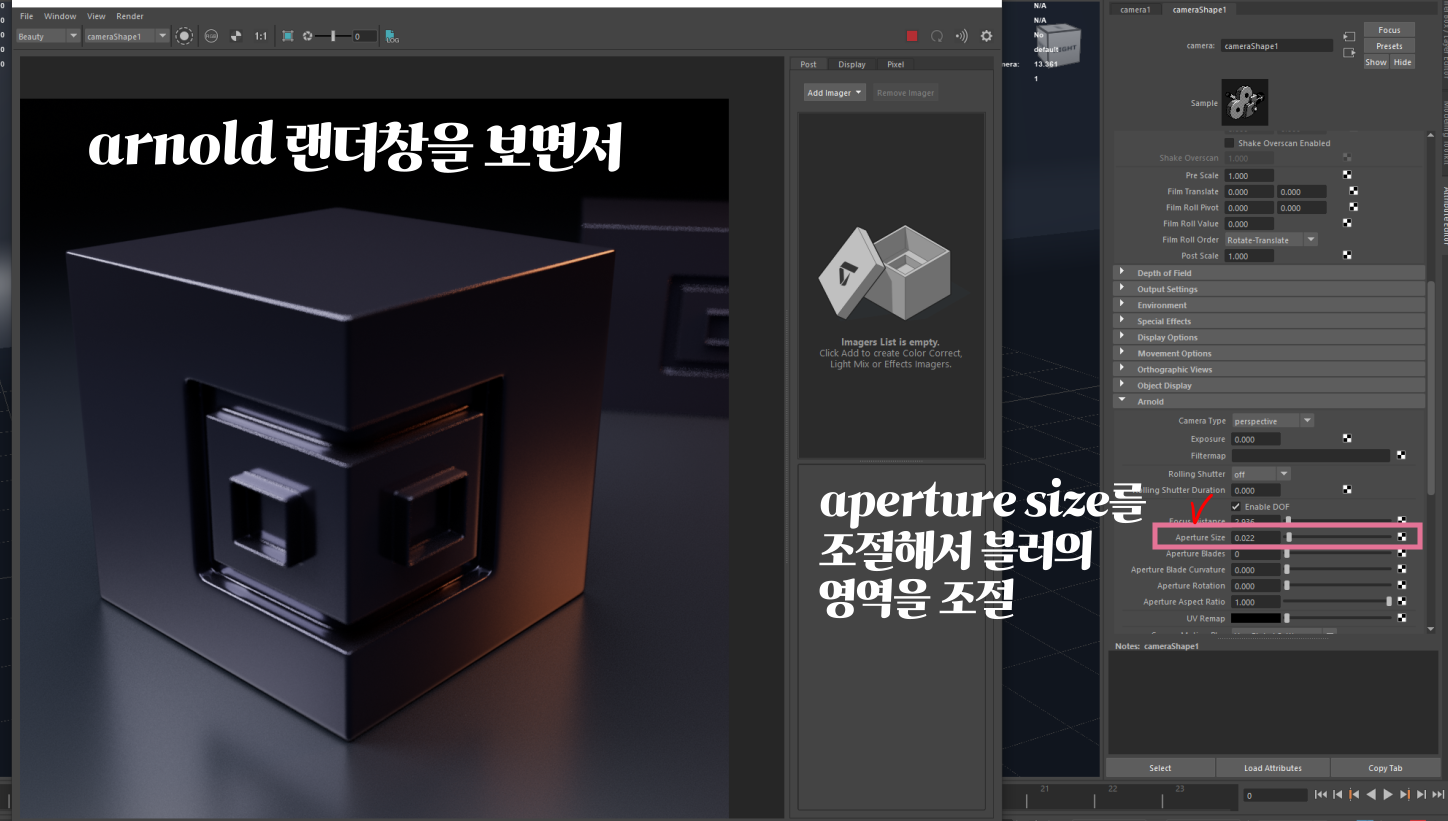Click the map button next to Aperture Rotation
1448x821 pixels.
tap(1402, 585)
